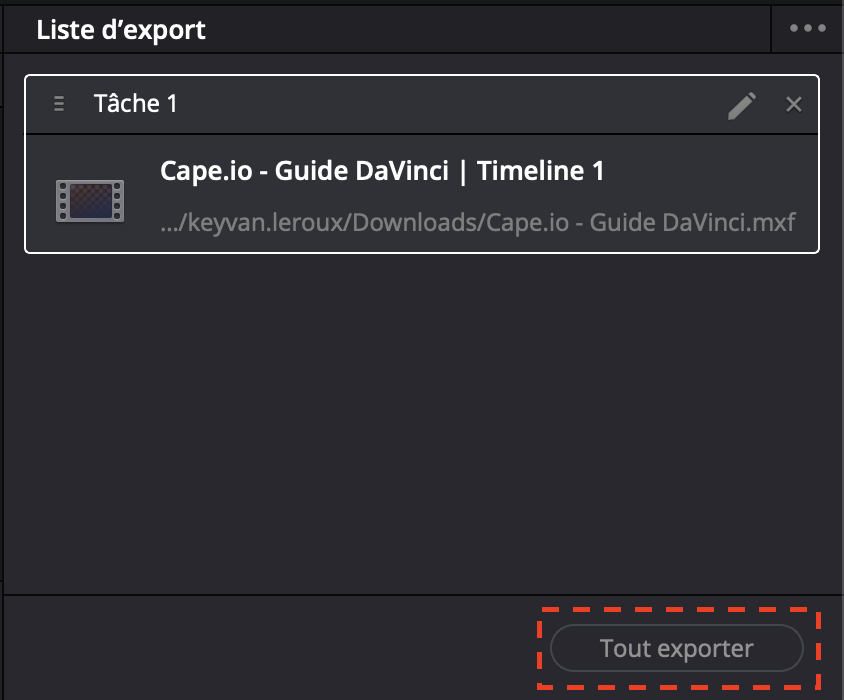This screenshot has height=700, width=844.
Task: Click the drag handle beside Tâche 1
Action: (58, 104)
